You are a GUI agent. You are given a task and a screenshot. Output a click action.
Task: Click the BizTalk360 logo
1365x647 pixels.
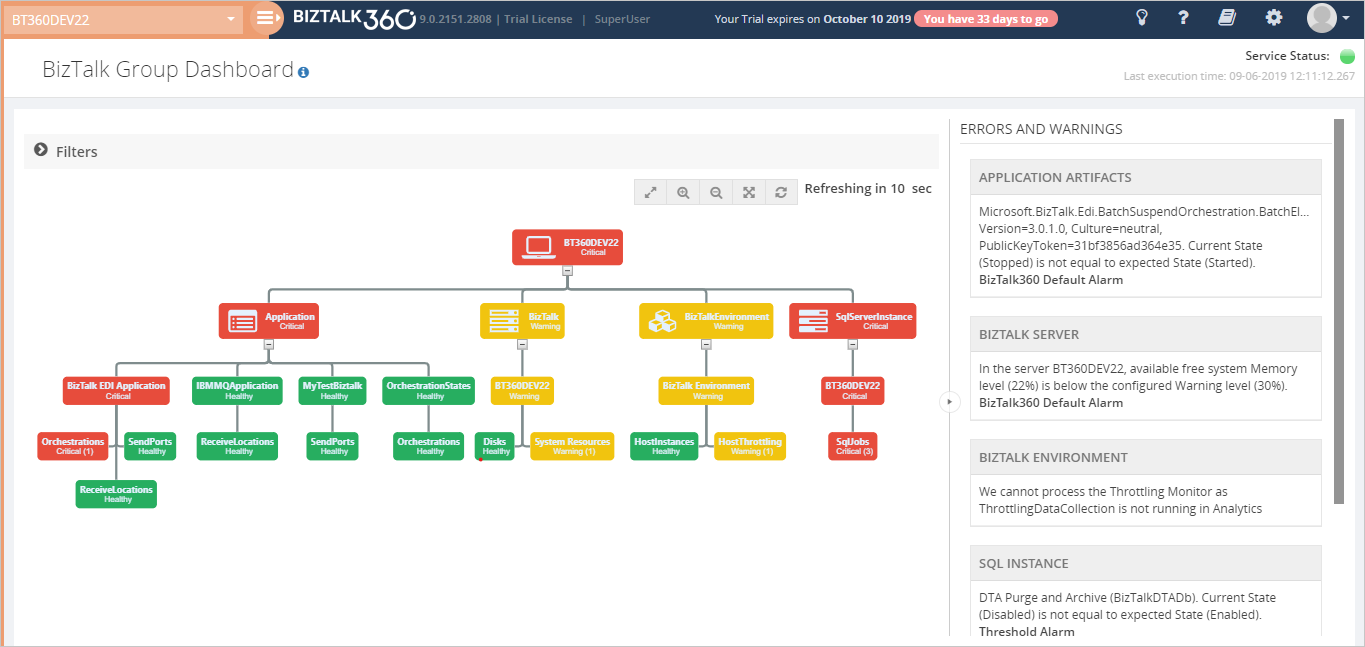coord(354,18)
